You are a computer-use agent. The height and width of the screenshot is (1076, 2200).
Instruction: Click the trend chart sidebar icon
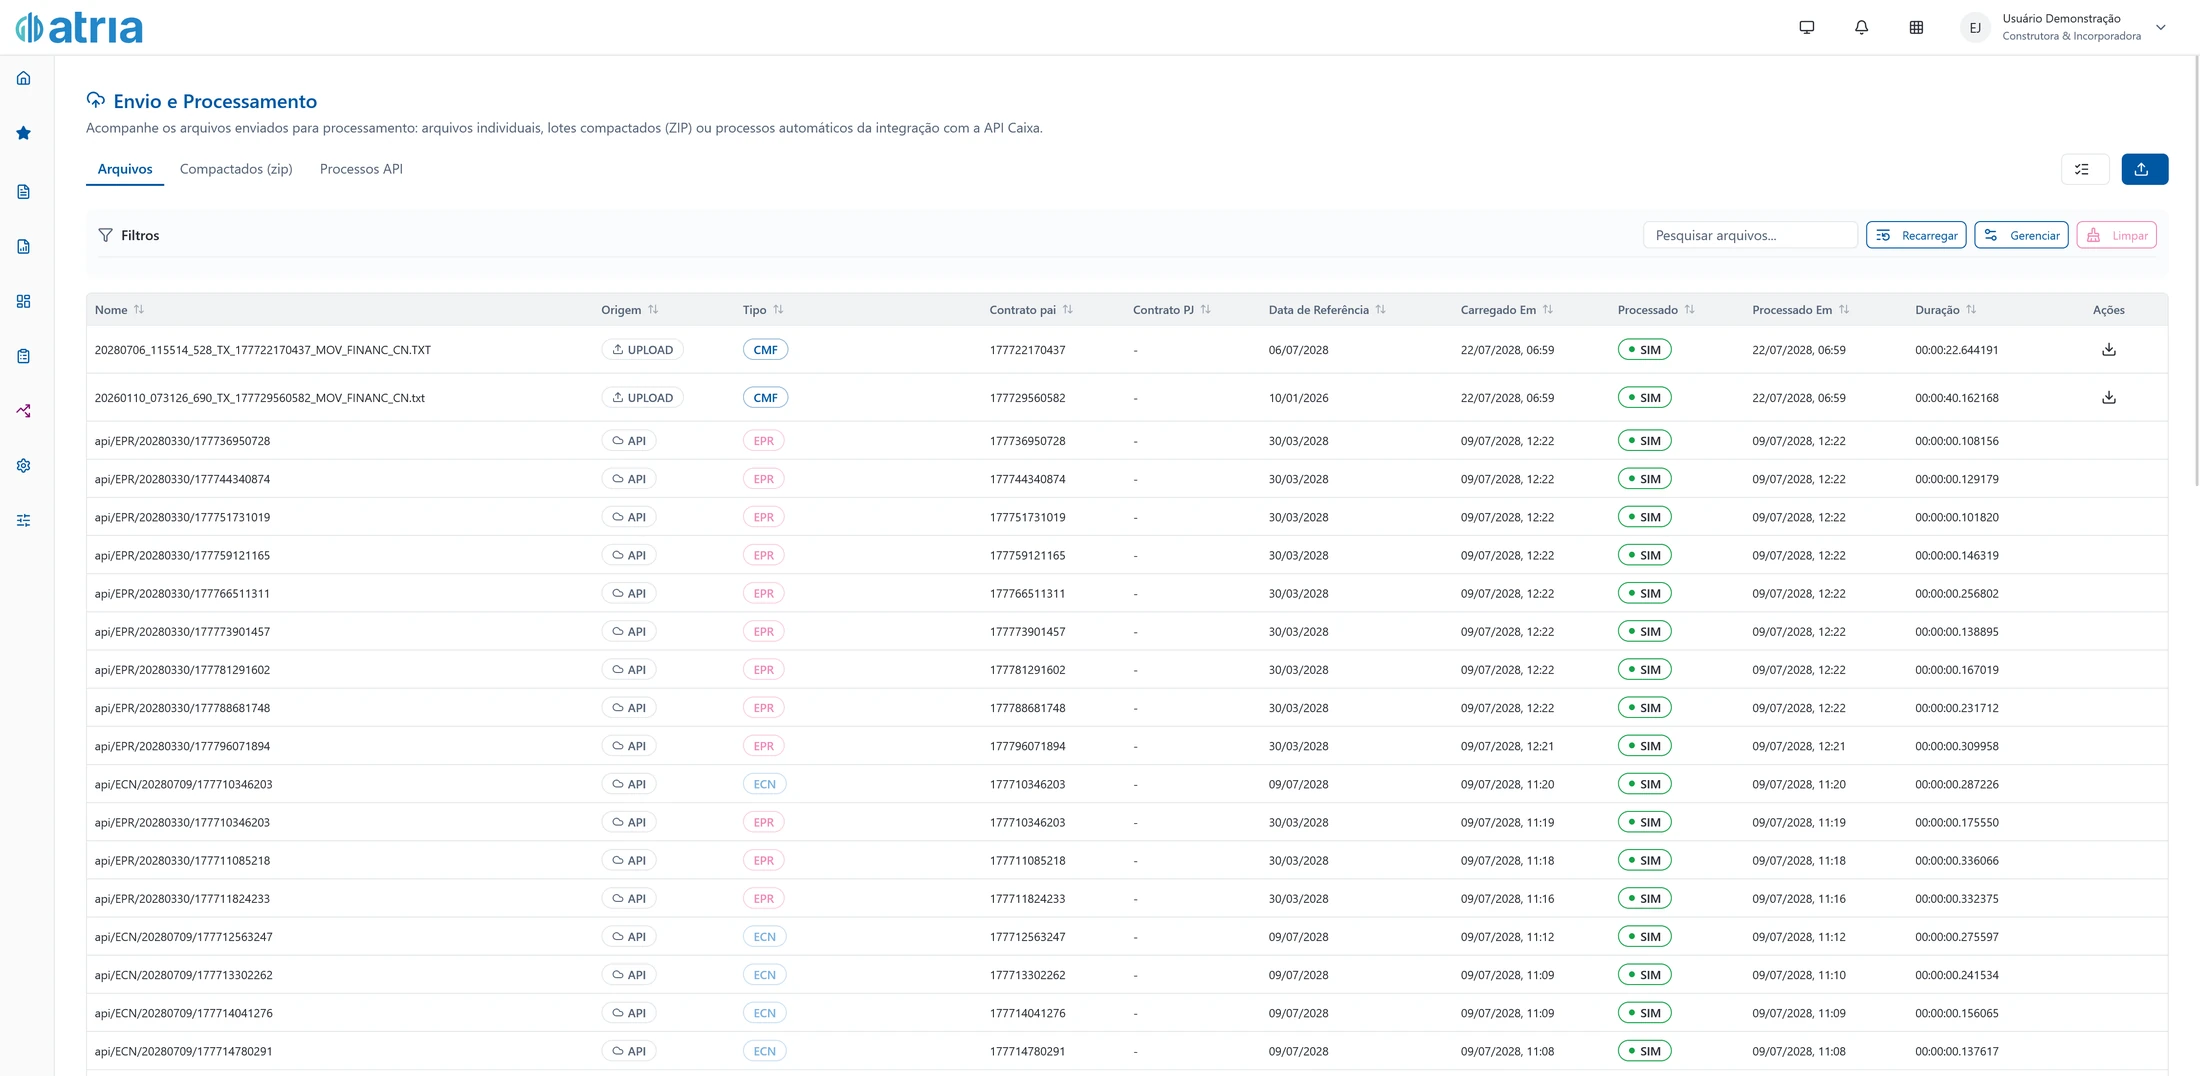24,411
